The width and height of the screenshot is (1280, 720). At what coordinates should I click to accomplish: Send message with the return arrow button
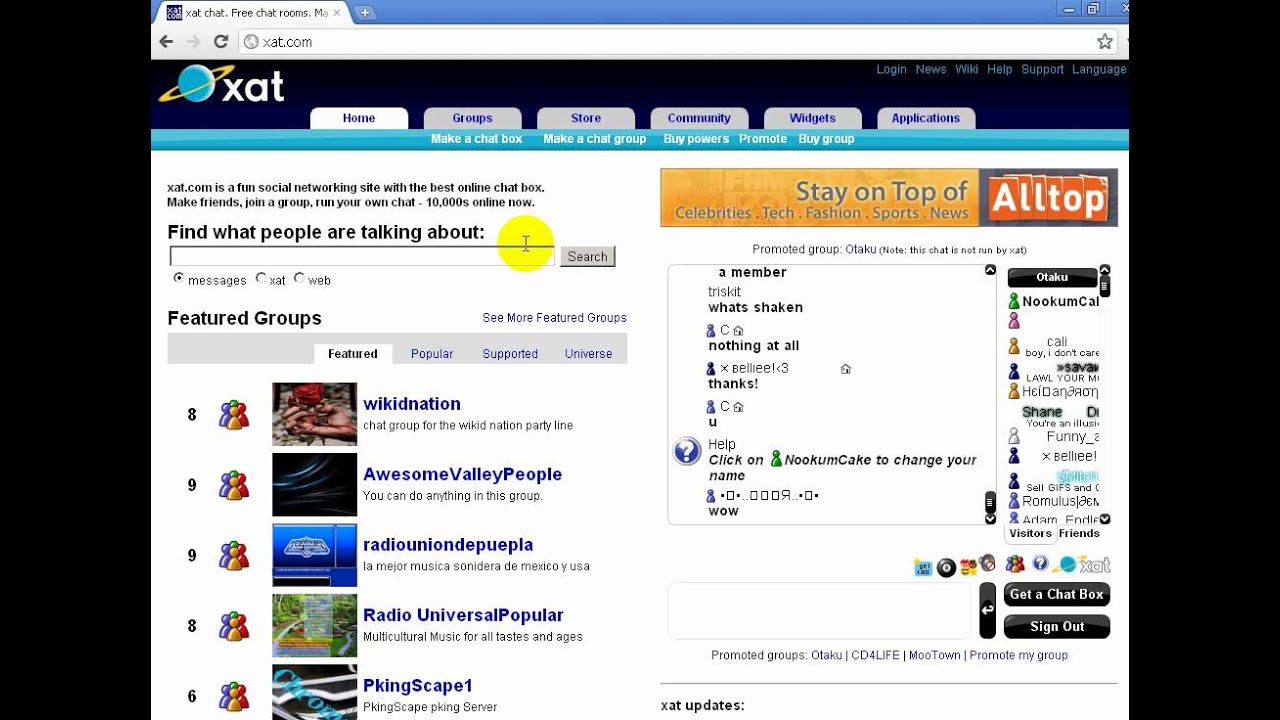coord(987,610)
